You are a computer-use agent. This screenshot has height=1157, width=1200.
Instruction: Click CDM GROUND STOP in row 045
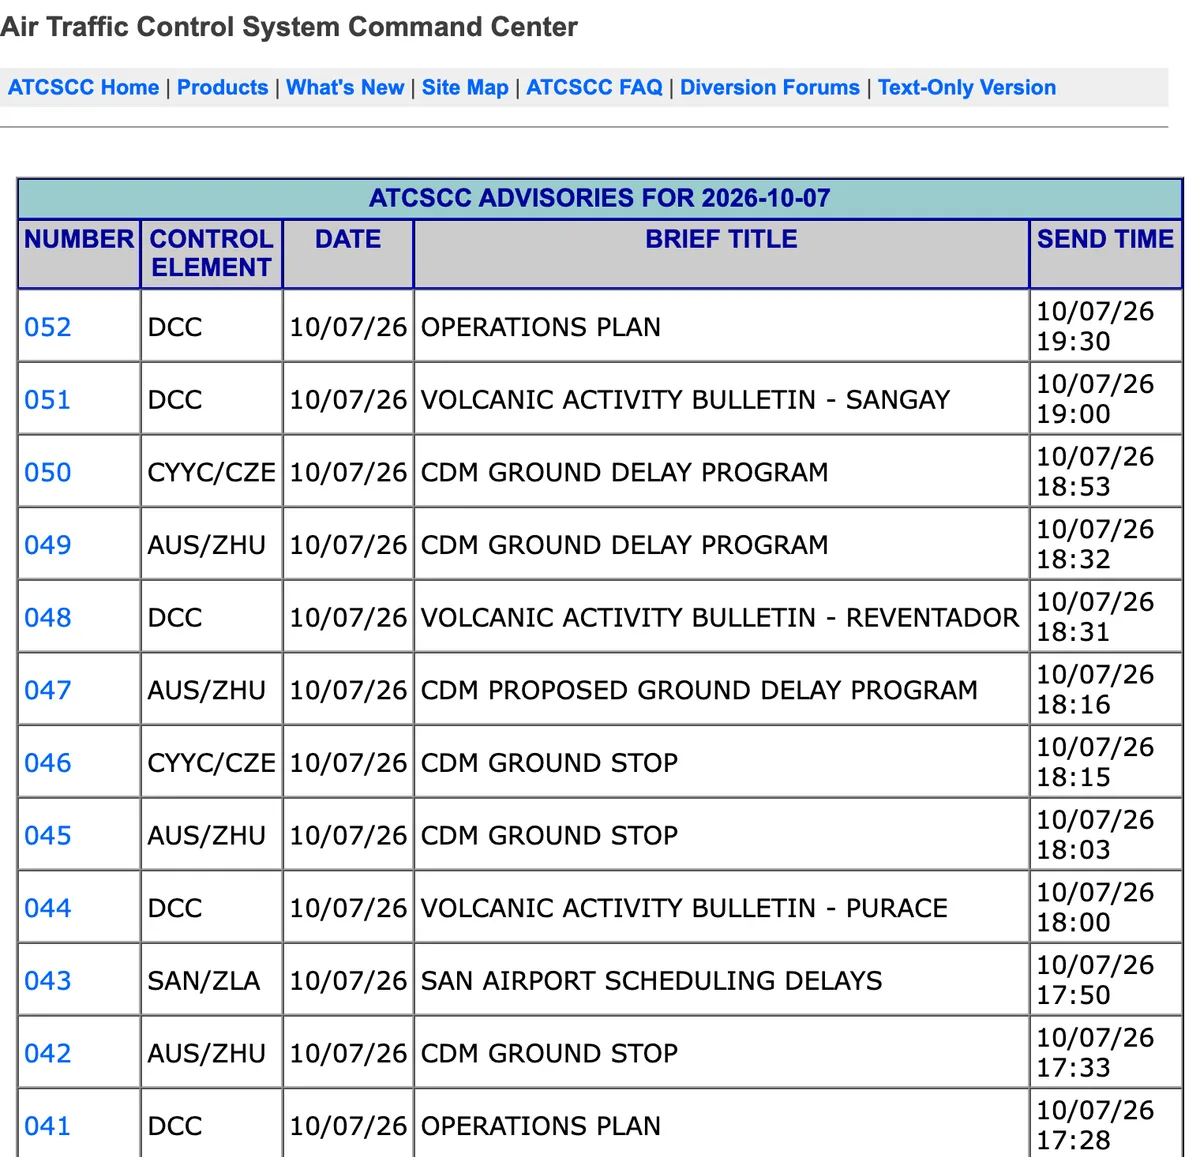point(549,835)
